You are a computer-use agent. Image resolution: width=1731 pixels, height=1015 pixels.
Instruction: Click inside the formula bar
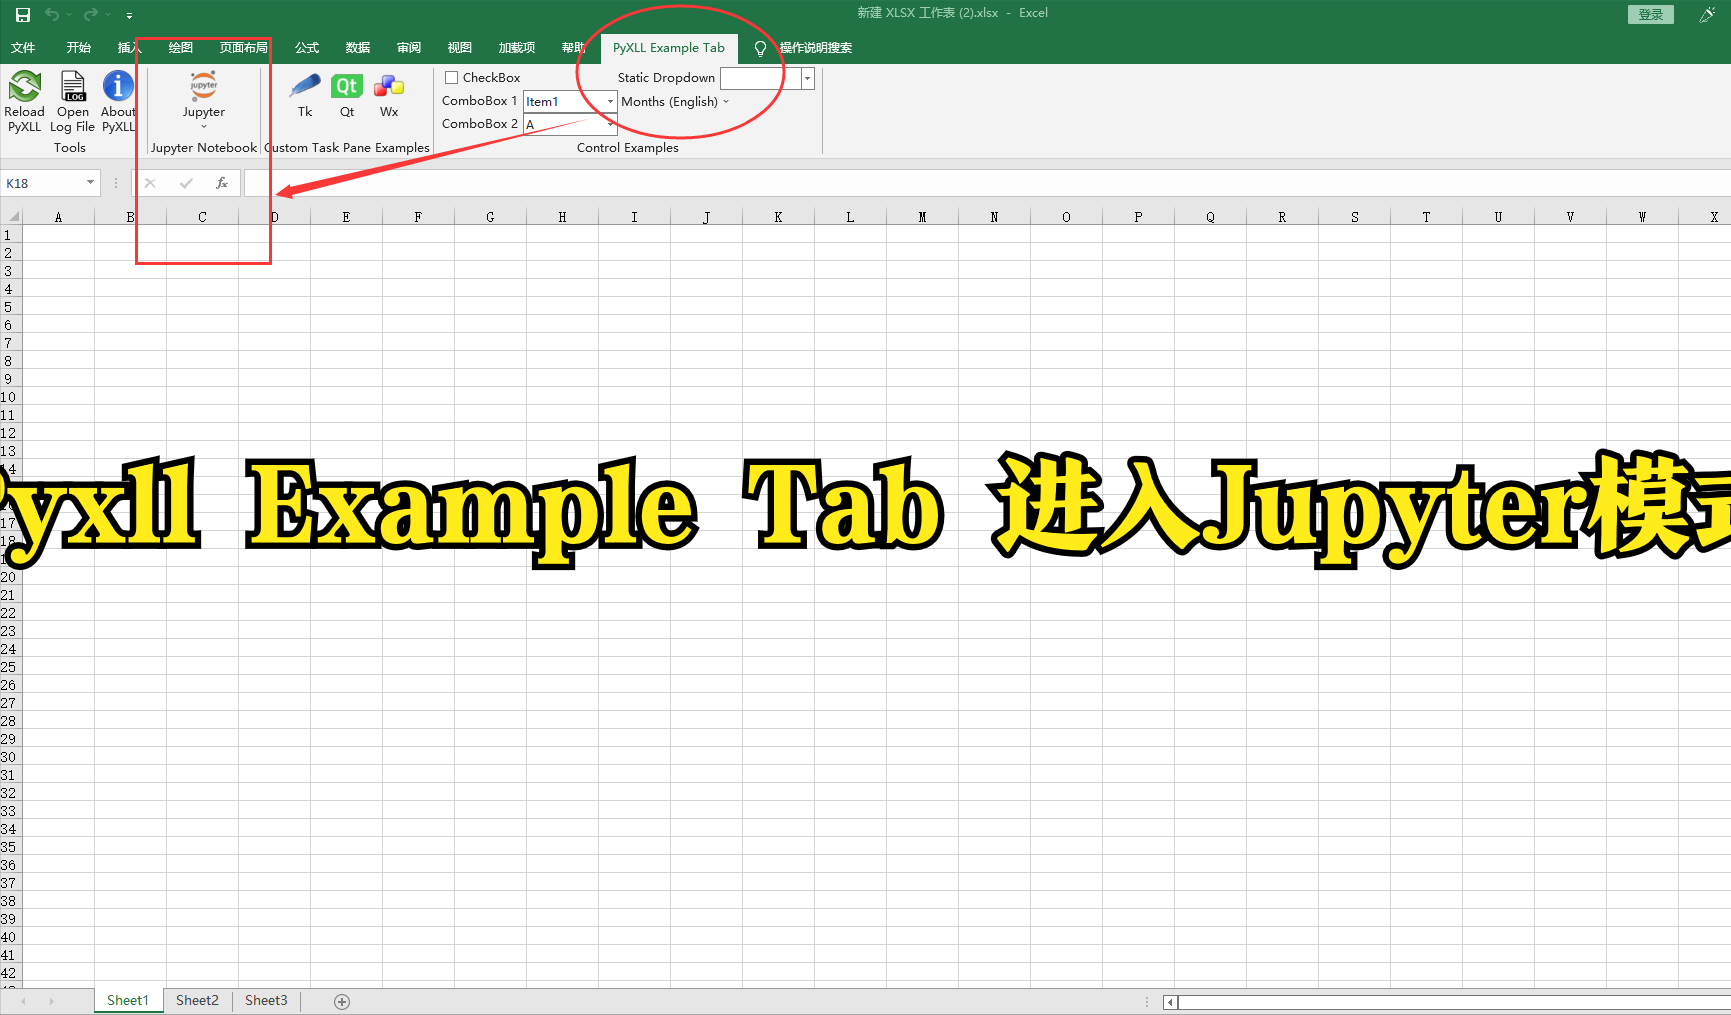tap(986, 183)
